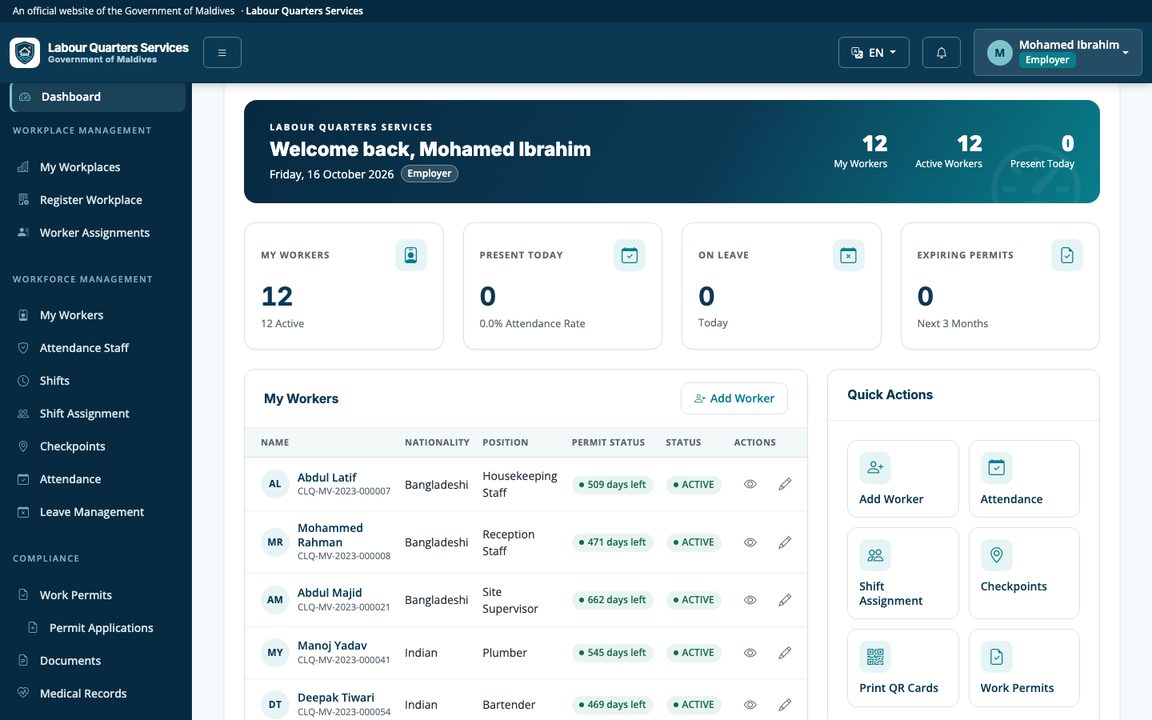Viewport: 1152px width, 720px height.
Task: Click the AL avatar for Abdul Latif
Action: pos(275,484)
